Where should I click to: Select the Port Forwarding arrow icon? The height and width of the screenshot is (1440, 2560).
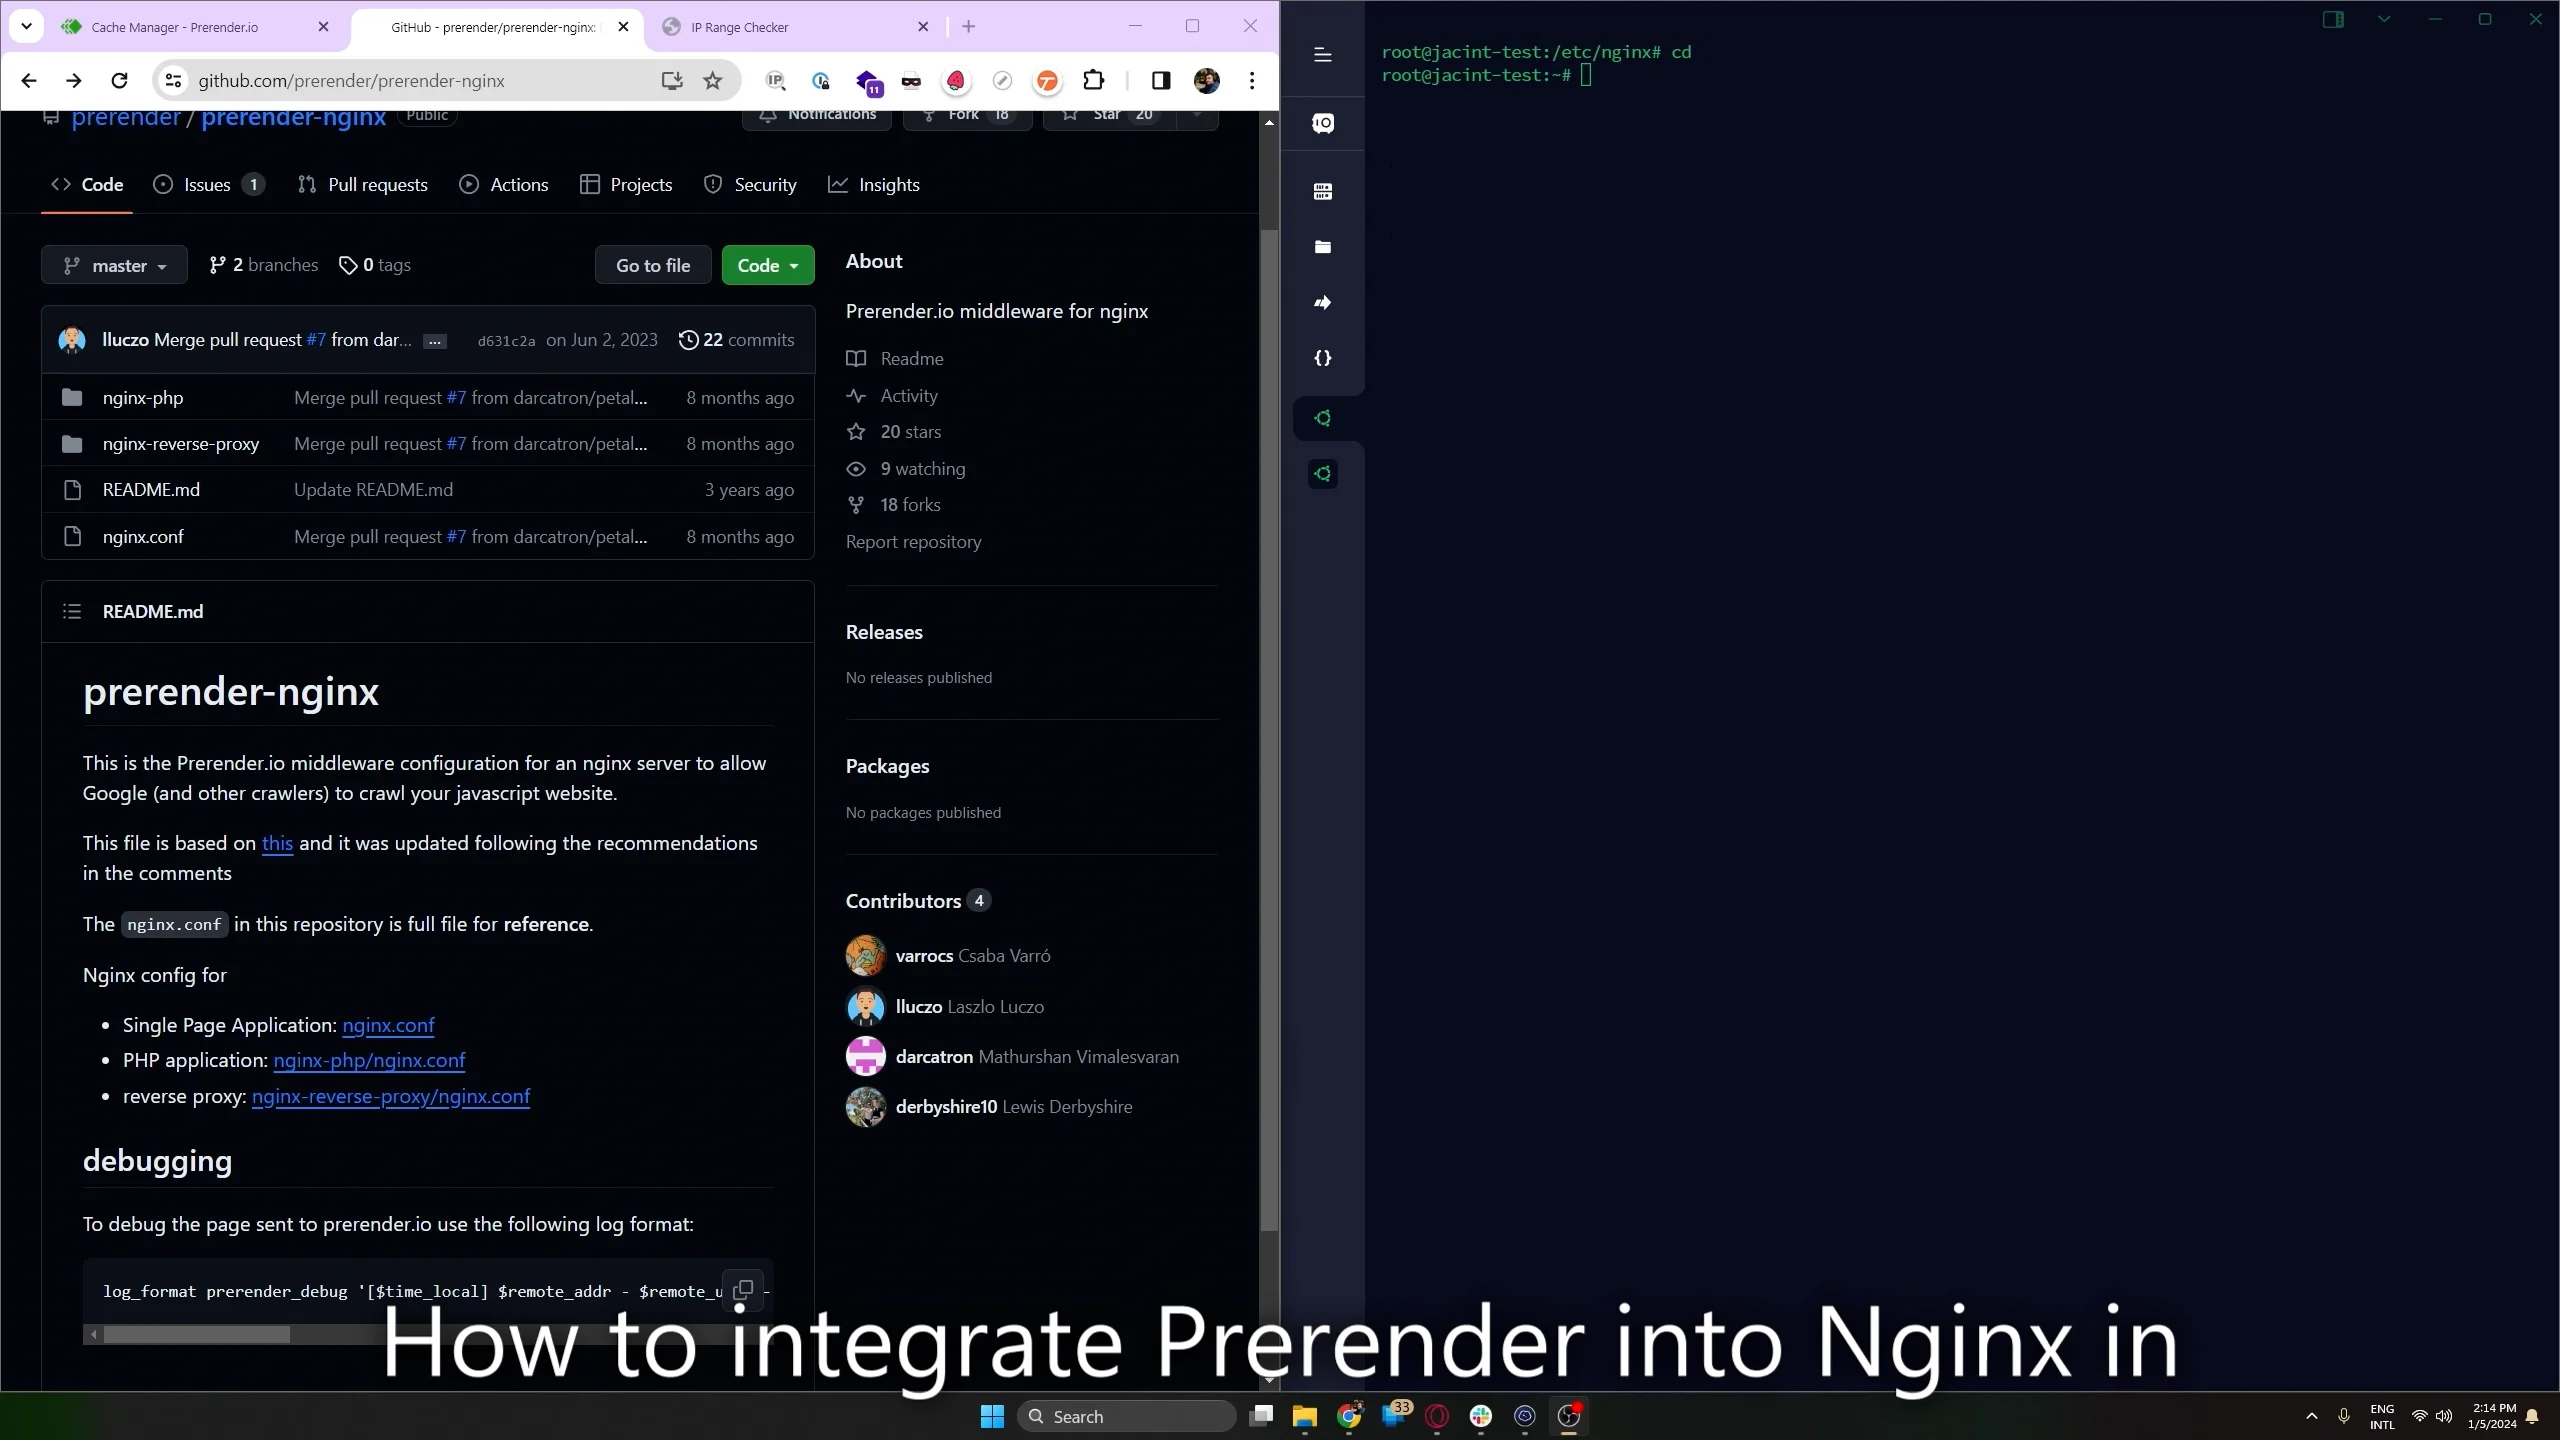click(1322, 303)
